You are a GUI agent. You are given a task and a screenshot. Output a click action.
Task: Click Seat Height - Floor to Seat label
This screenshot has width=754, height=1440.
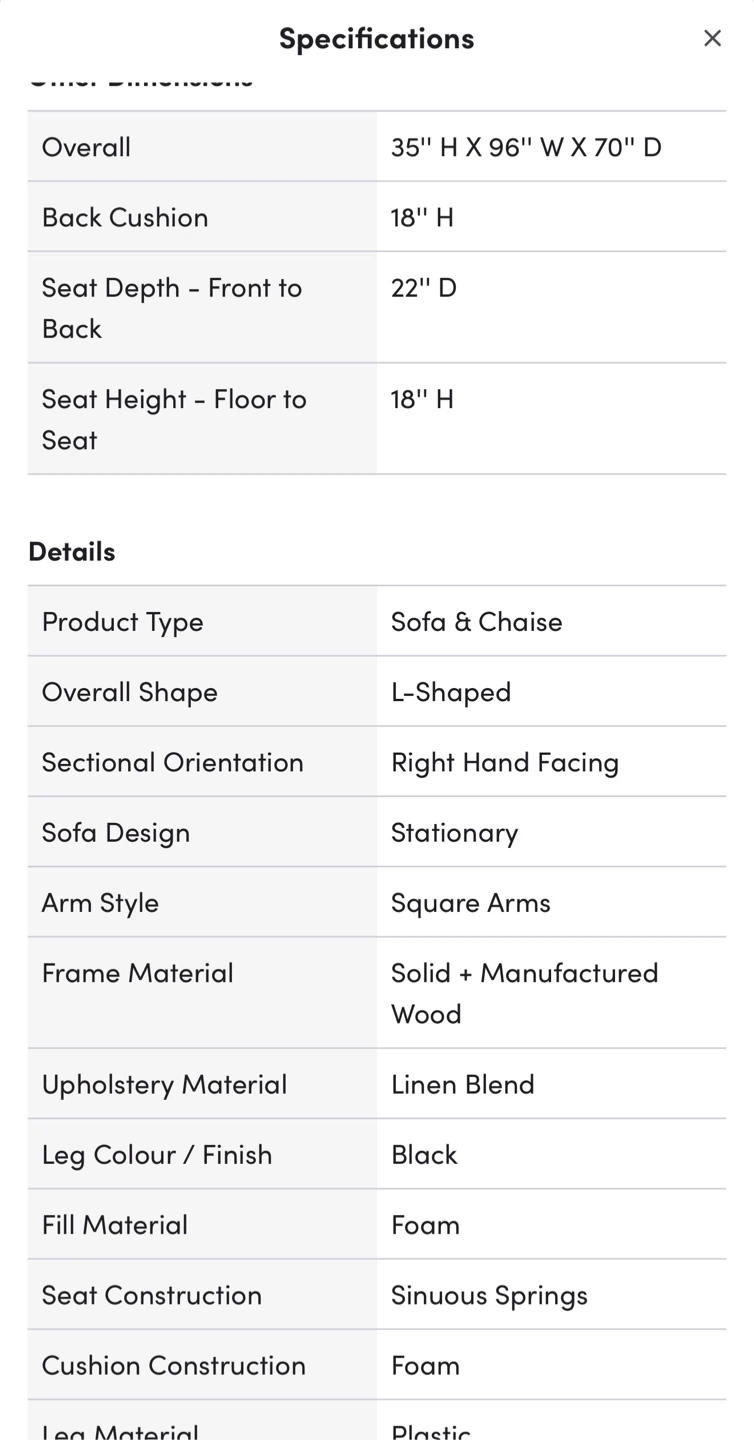click(x=174, y=419)
